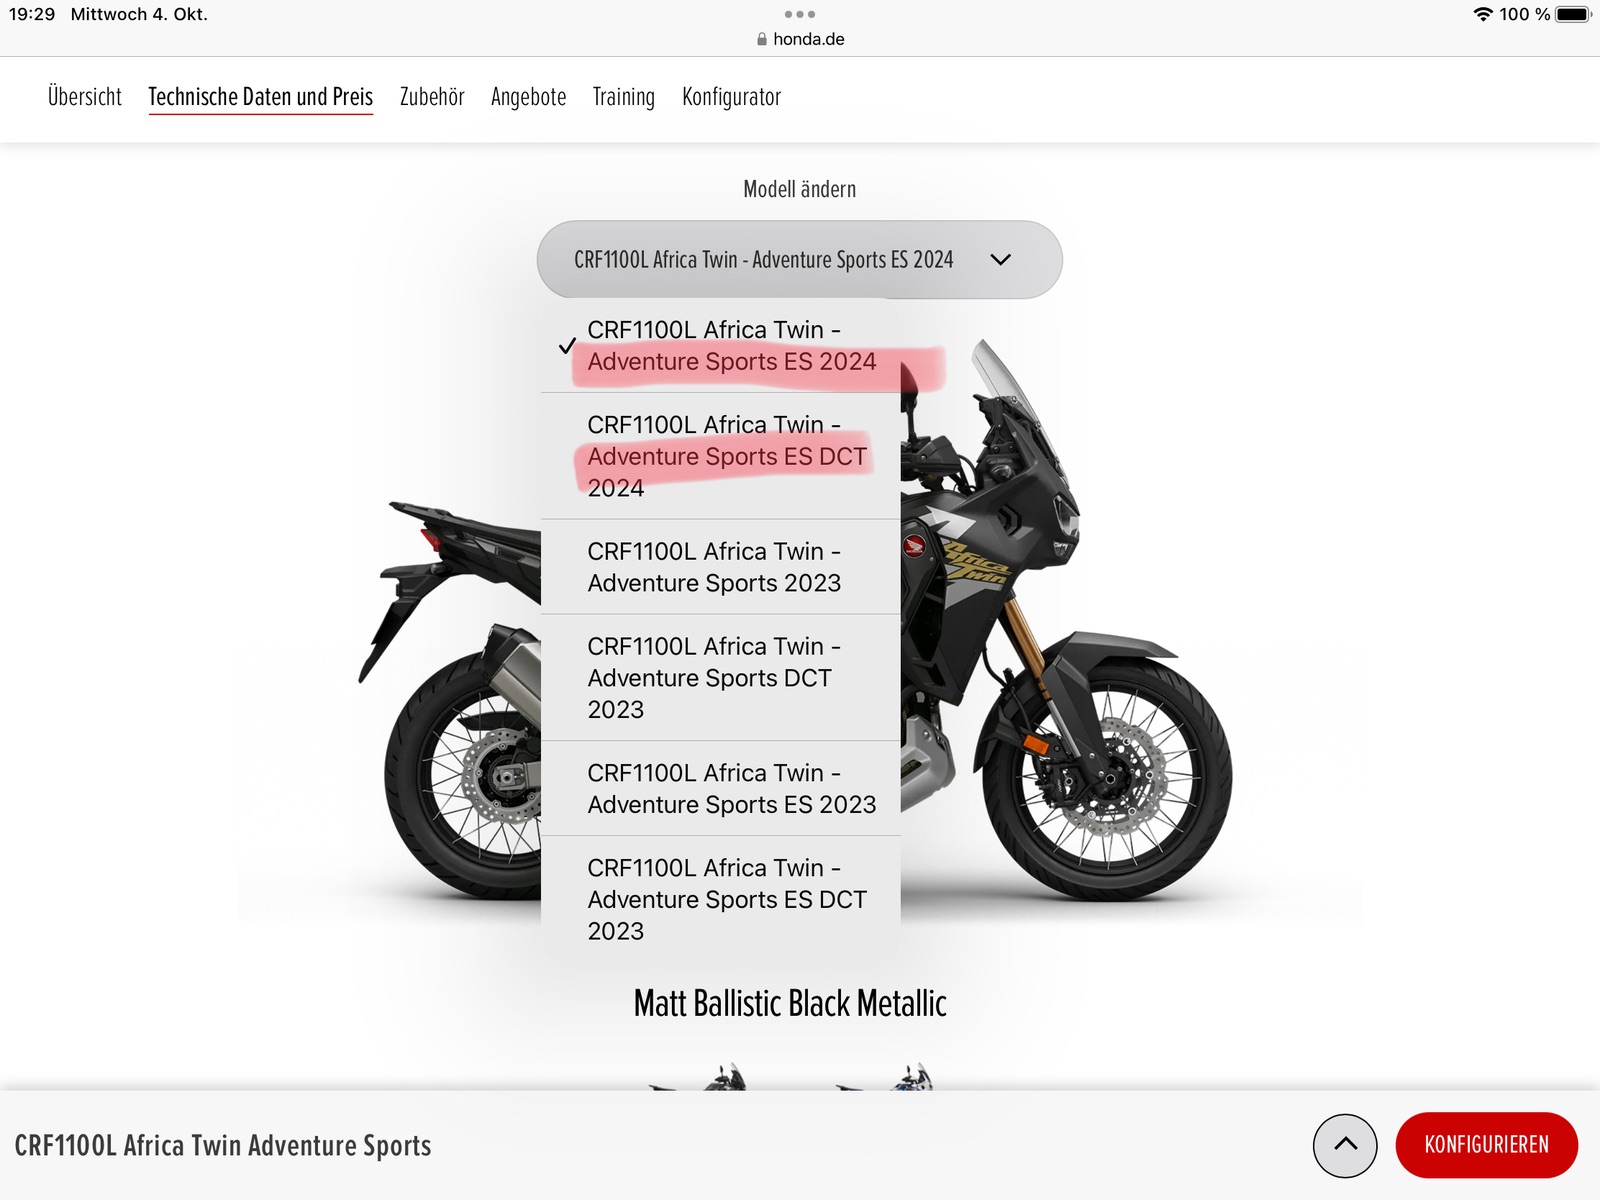Select checked Adventure Sports ES 2024 option
The image size is (1600, 1200).
point(720,346)
